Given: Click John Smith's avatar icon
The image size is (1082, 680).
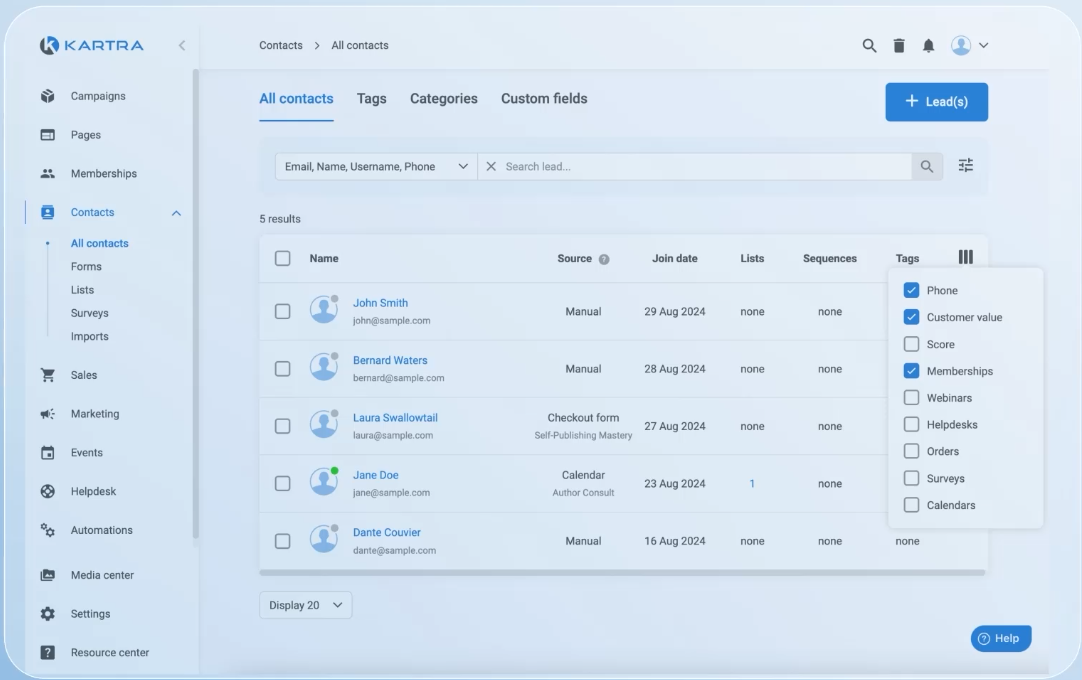Looking at the screenshot, I should [x=323, y=309].
